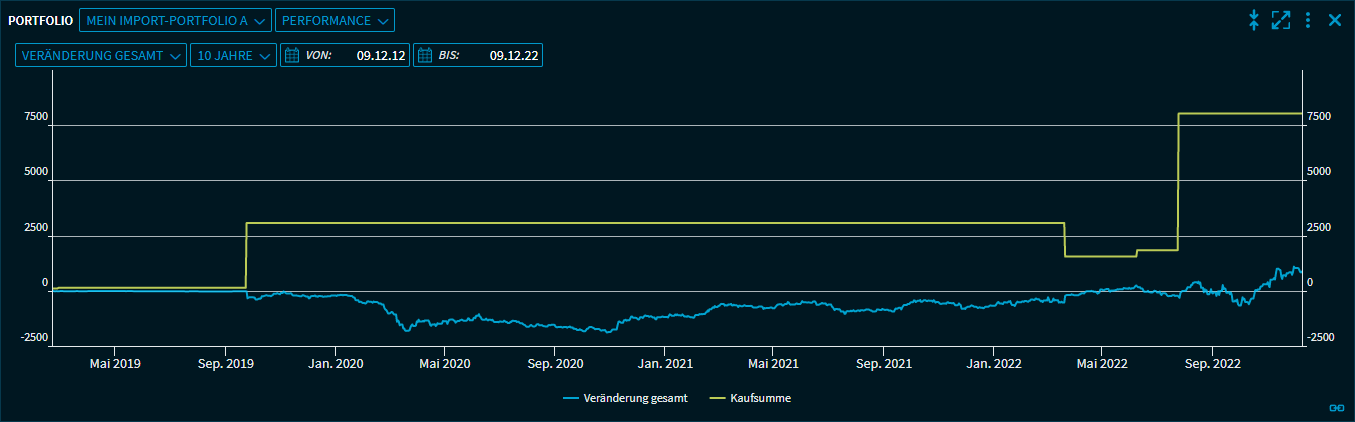This screenshot has height=422, width=1355.
Task: Open the BIS date calendar icon
Action: [x=424, y=56]
